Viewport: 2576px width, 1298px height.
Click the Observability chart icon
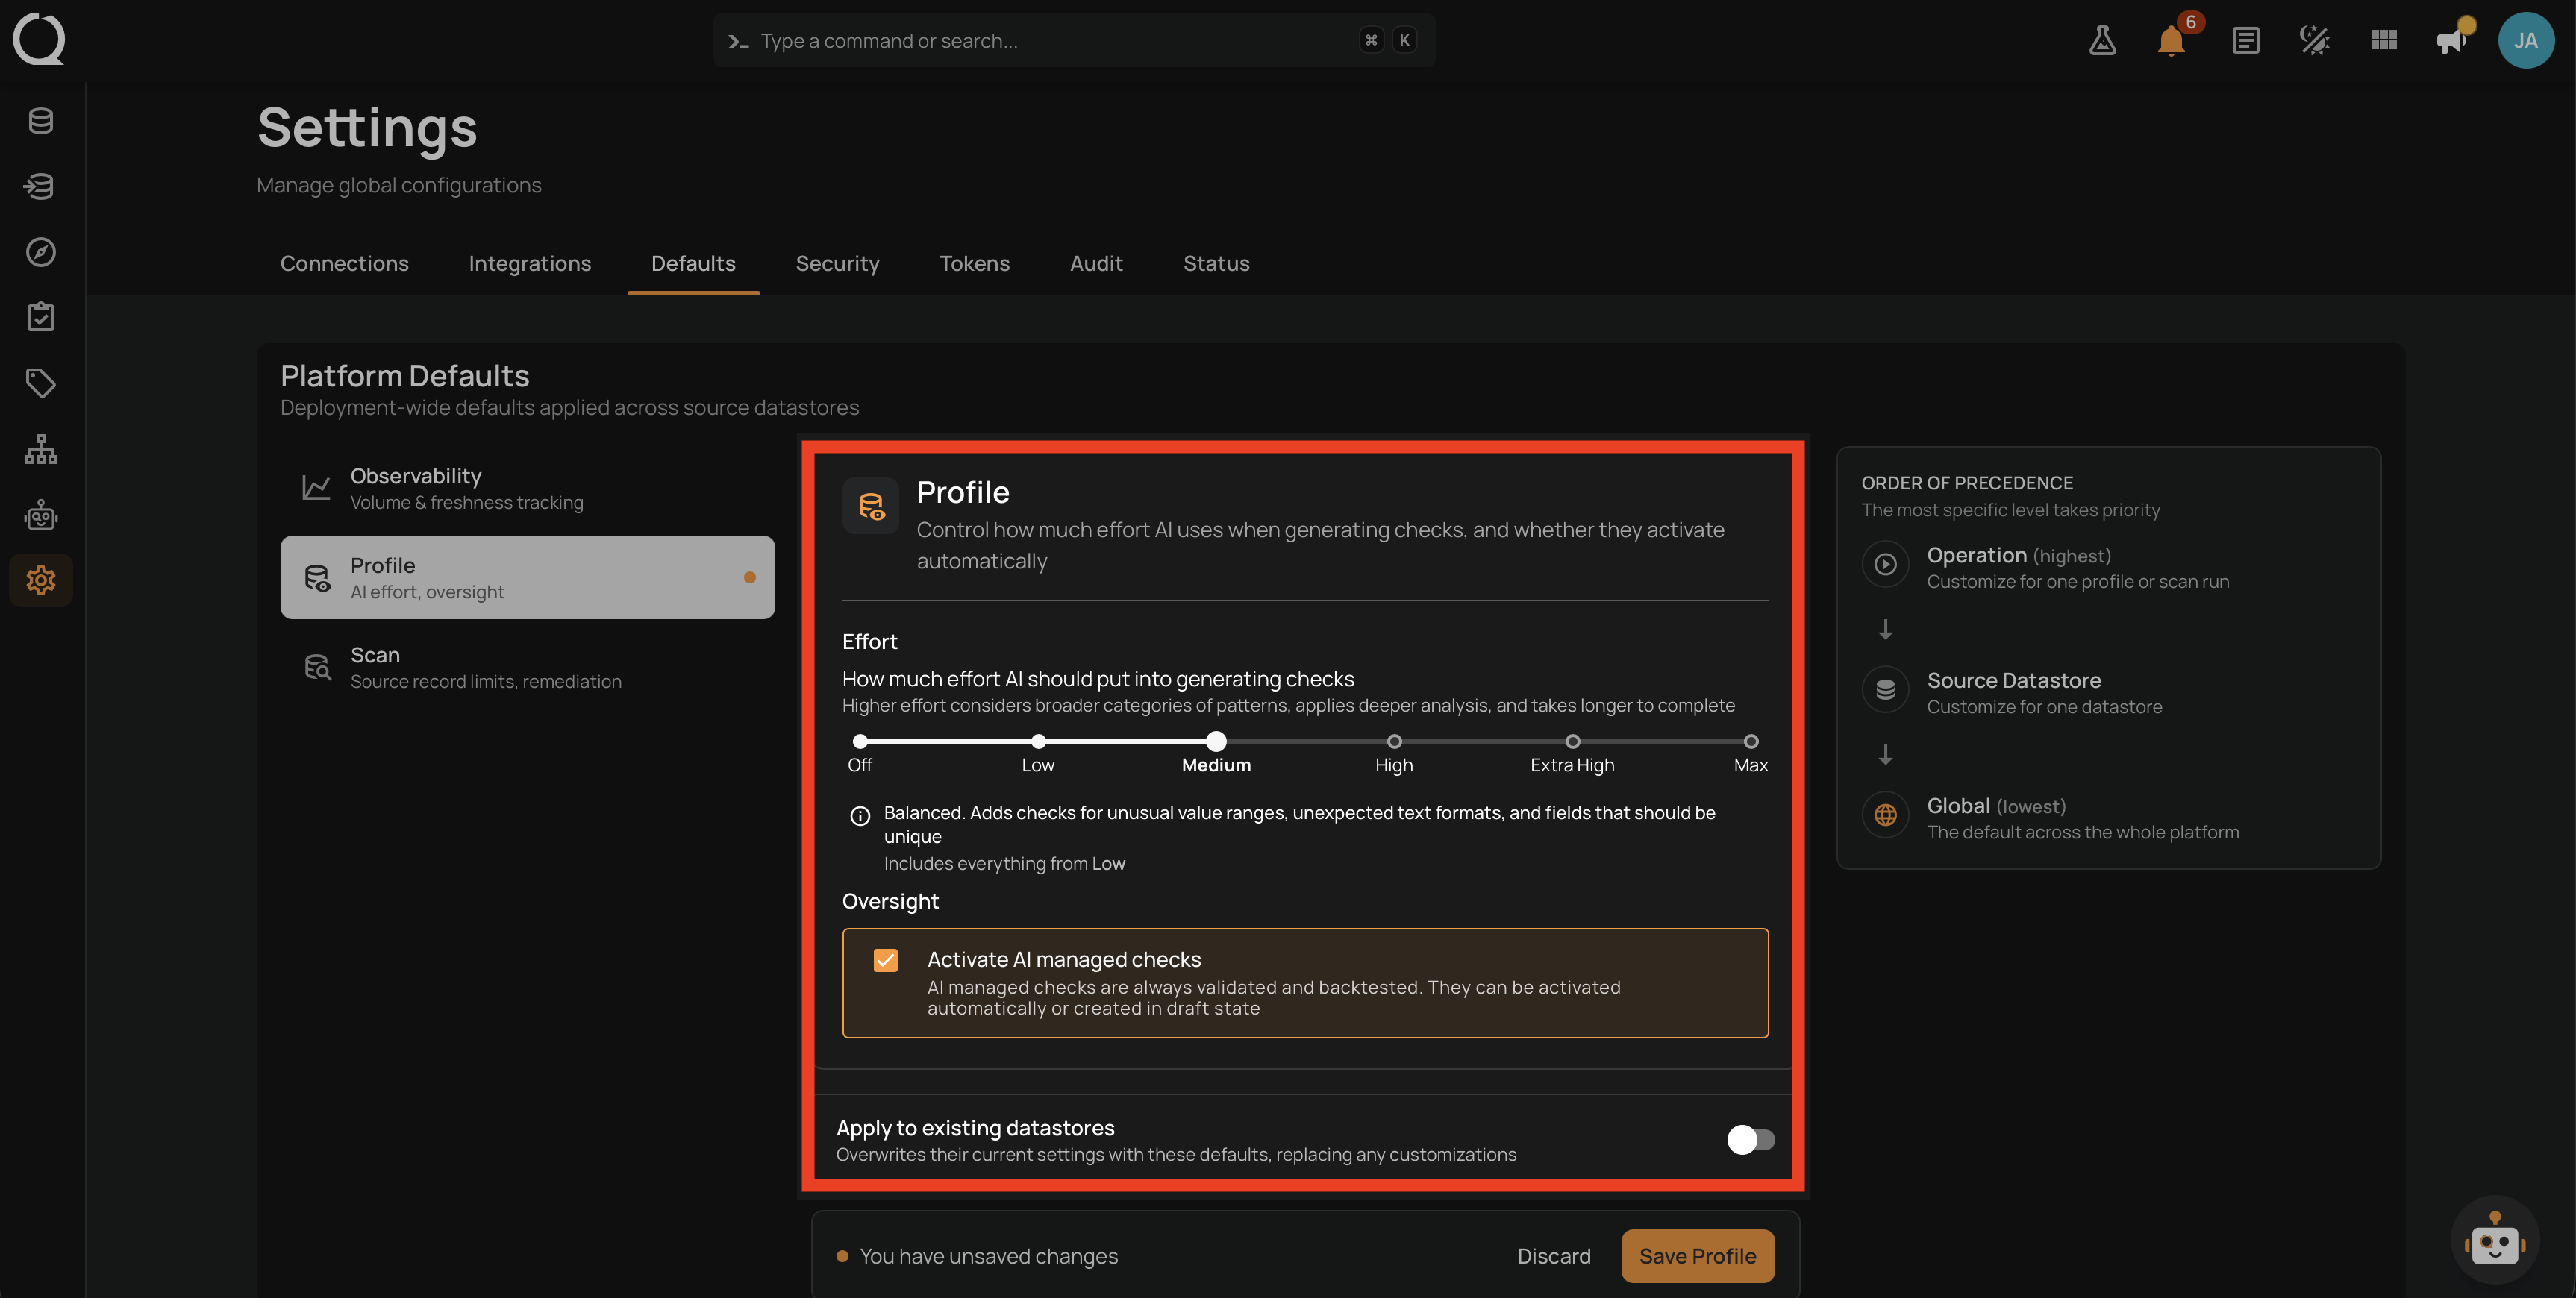pos(316,488)
